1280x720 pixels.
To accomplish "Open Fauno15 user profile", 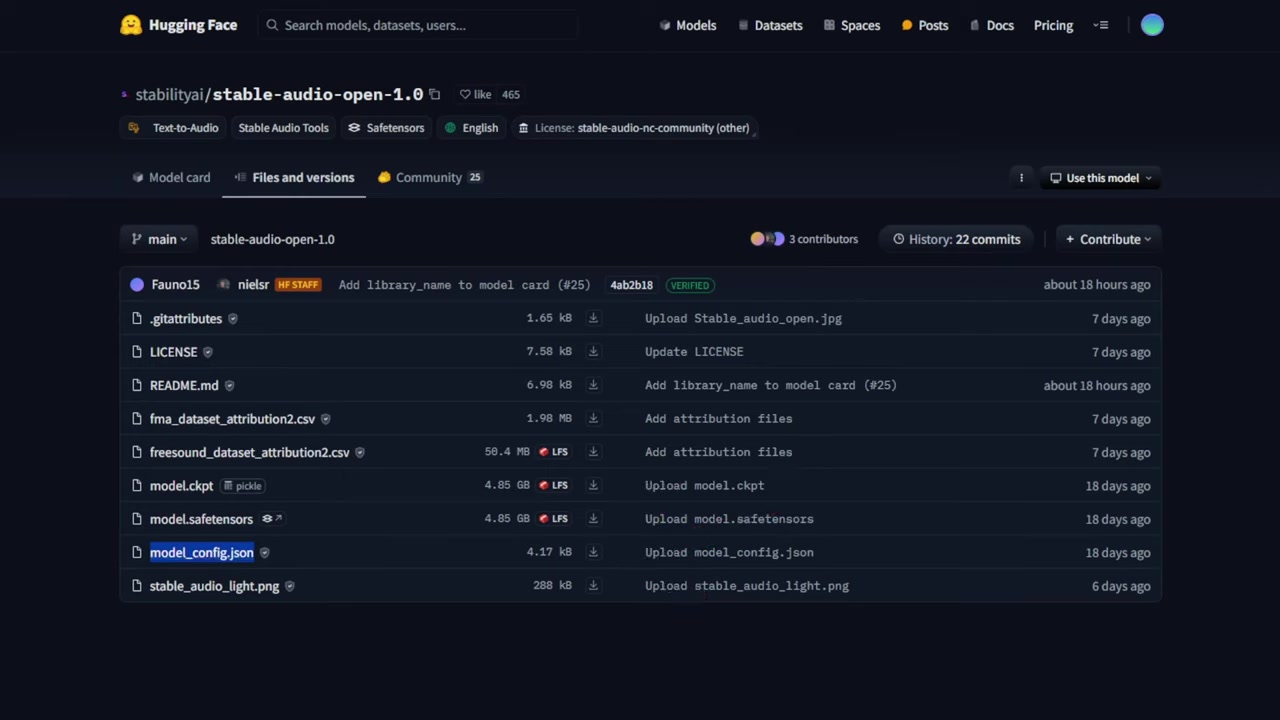I will point(165,285).
